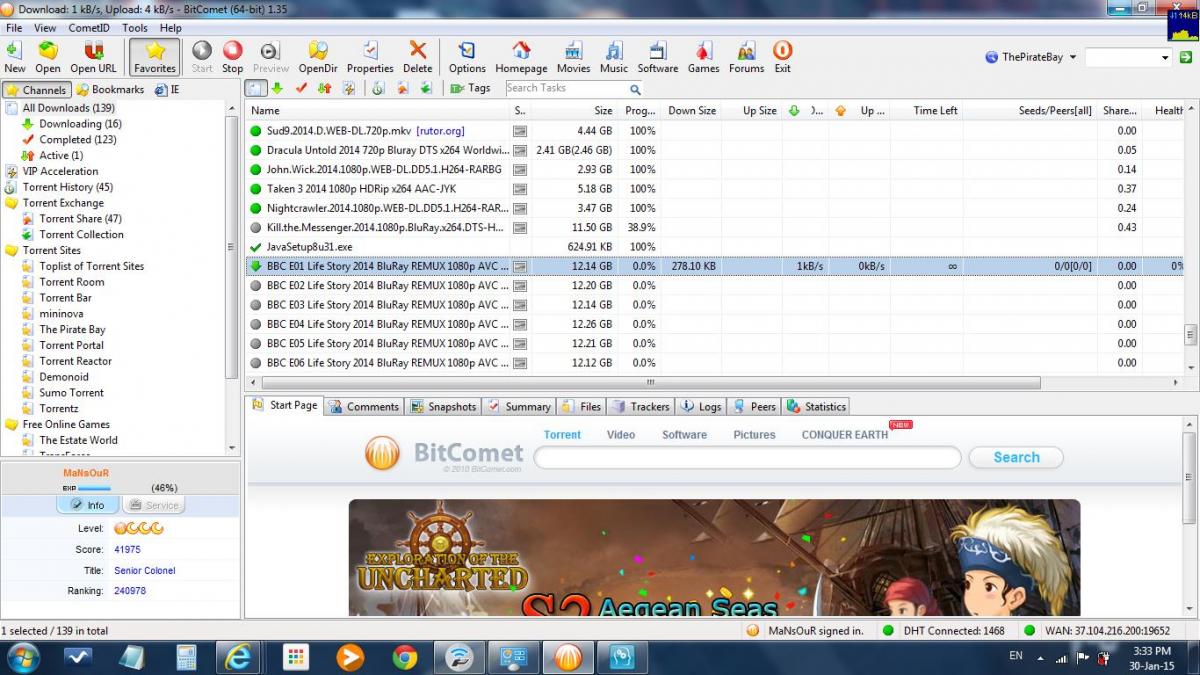Viewport: 1200px width, 675px height.
Task: Click the Info button in user panel
Action: 87,505
